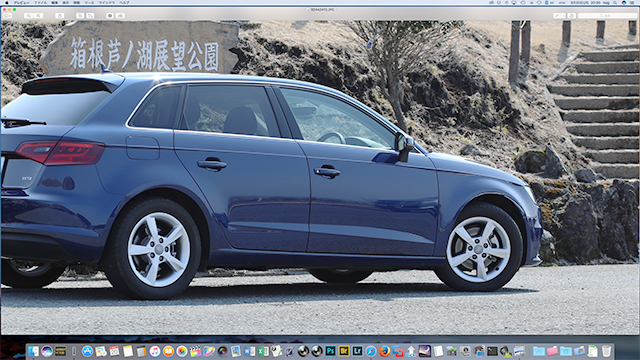Click the green full-screen window button
The height and width of the screenshot is (360, 640).
pyautogui.click(x=15, y=9)
